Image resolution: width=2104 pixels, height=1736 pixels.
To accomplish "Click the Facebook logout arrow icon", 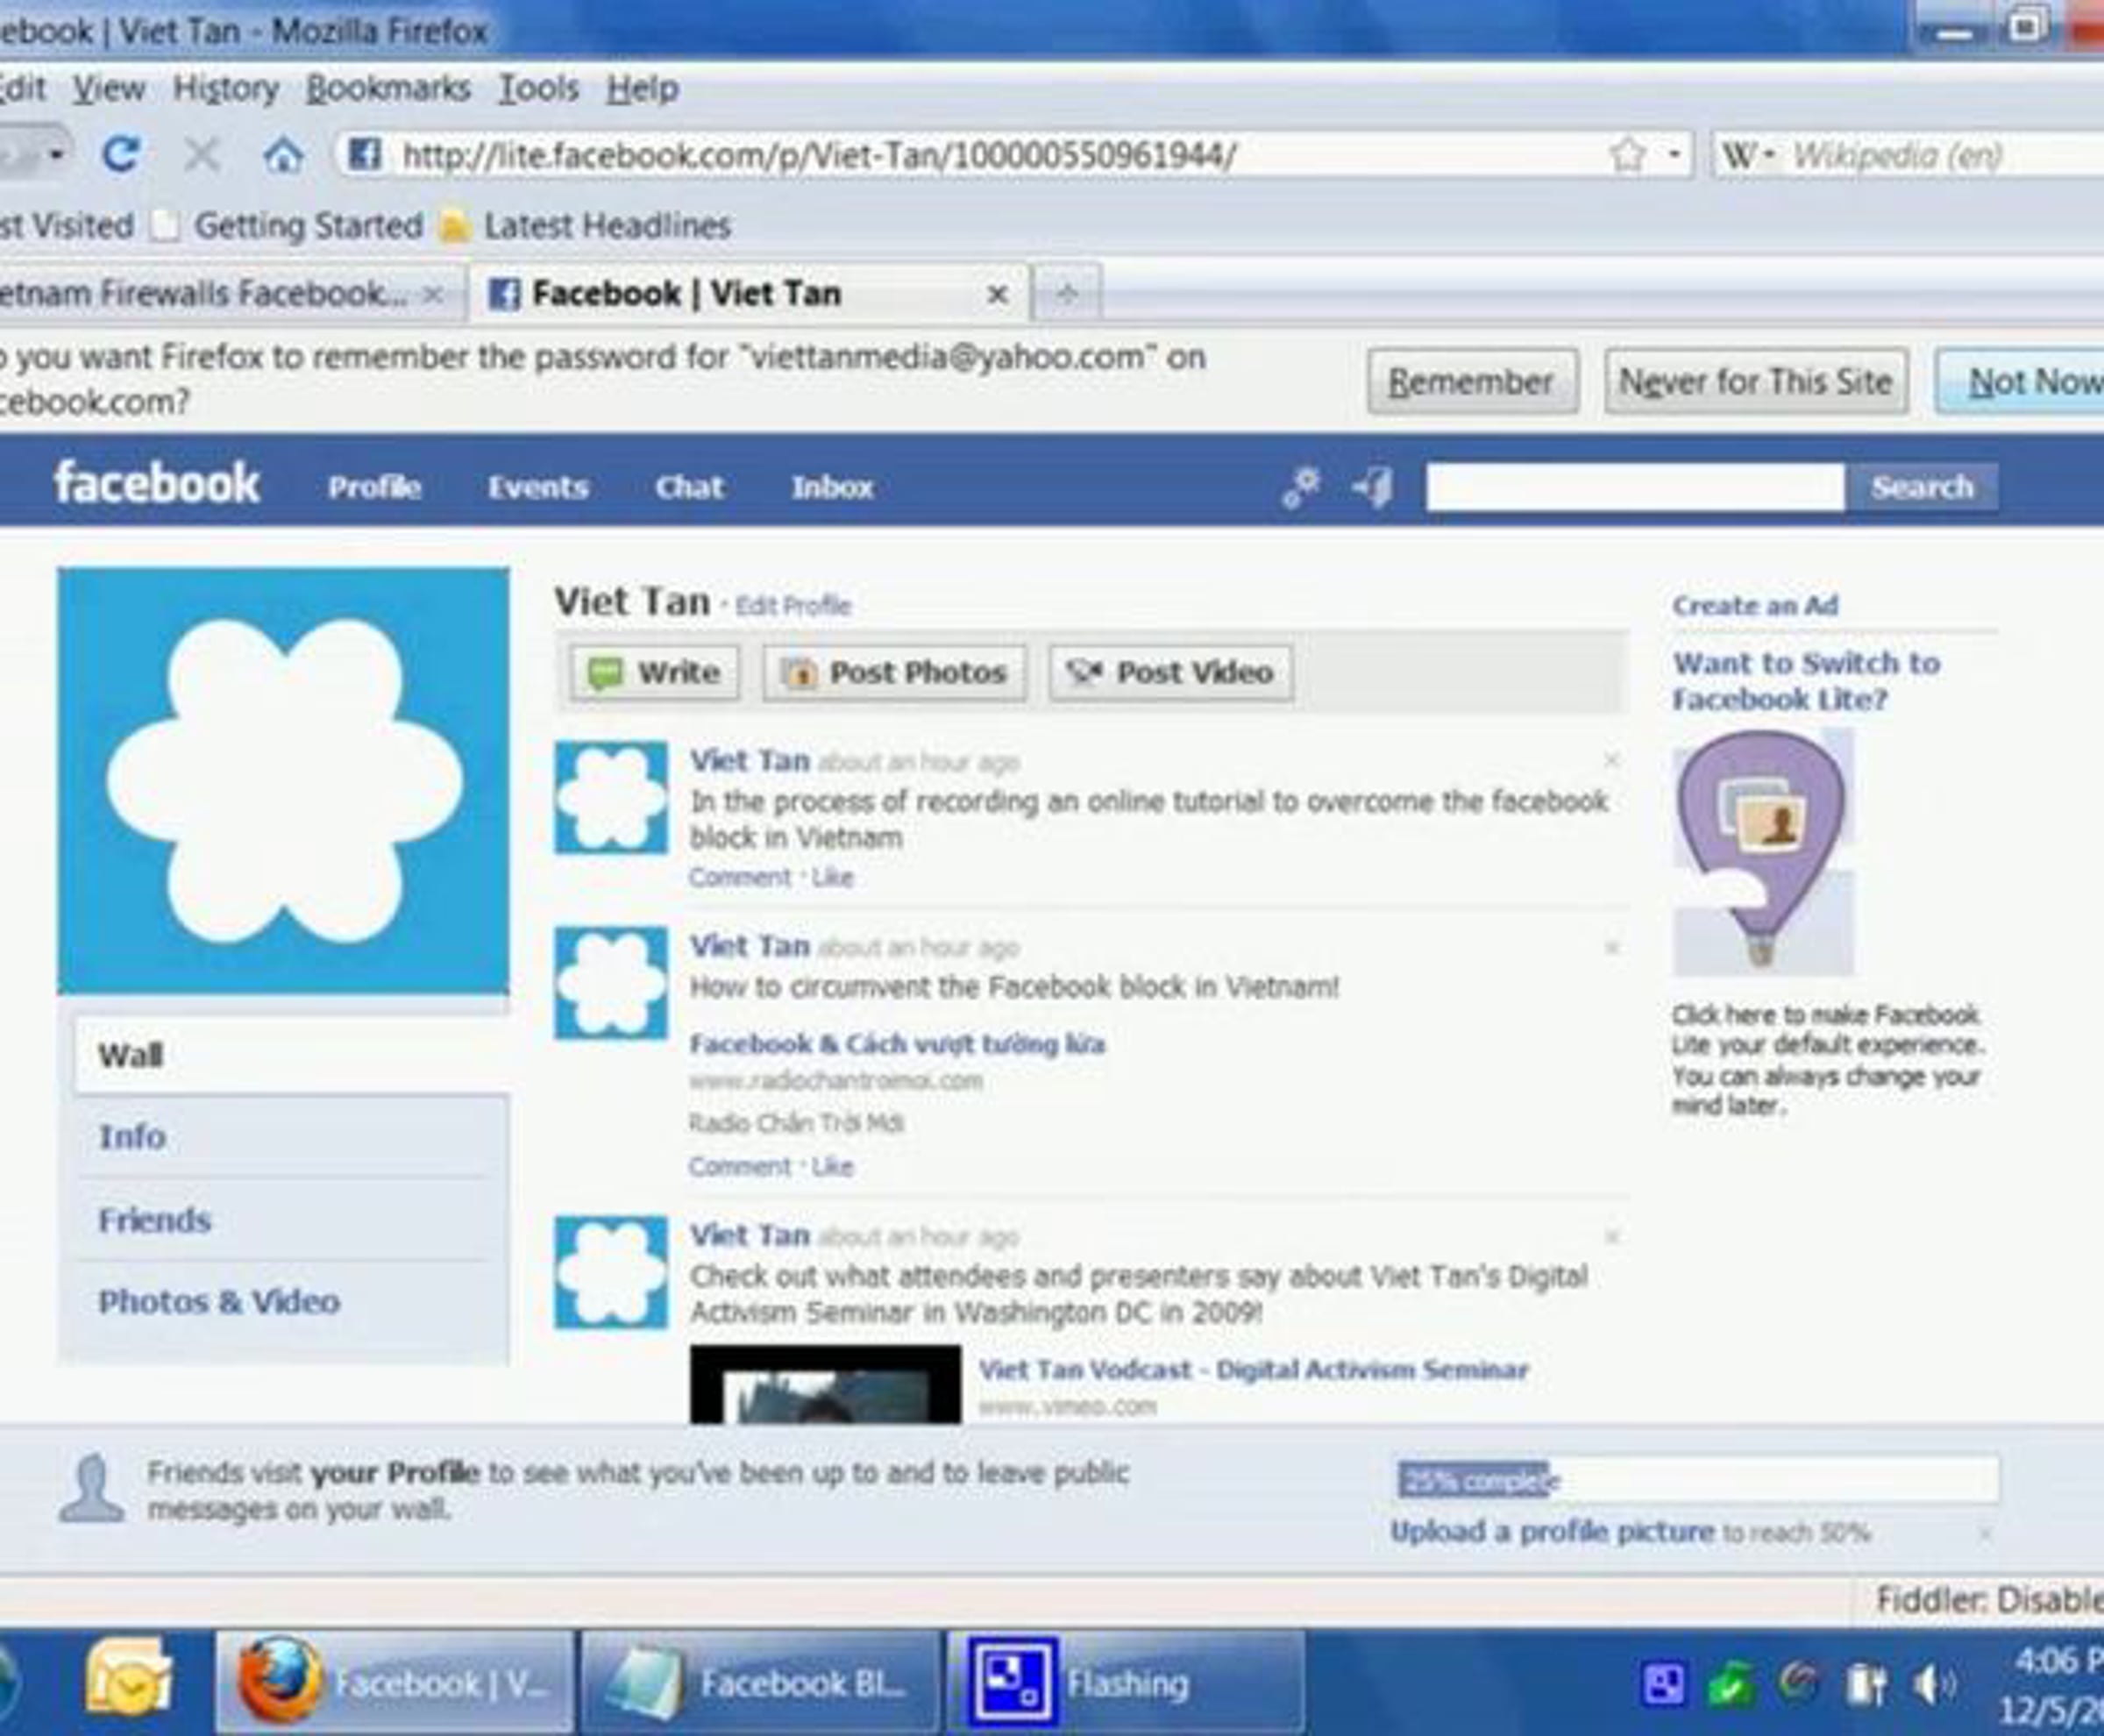I will (x=1373, y=487).
